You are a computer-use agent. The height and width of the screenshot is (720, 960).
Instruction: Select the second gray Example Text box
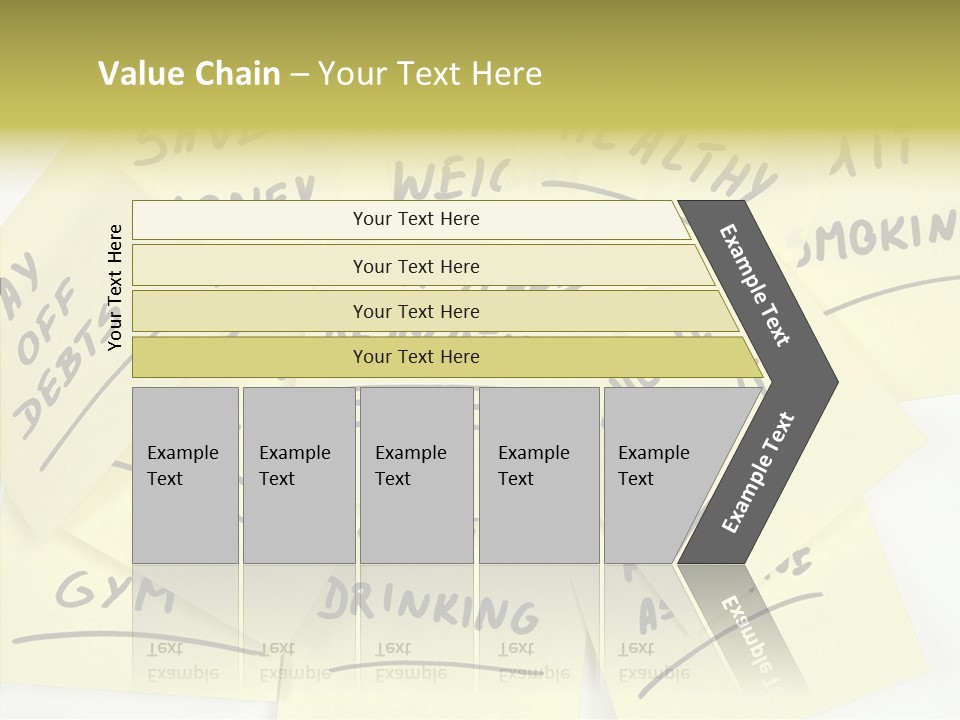coord(298,474)
